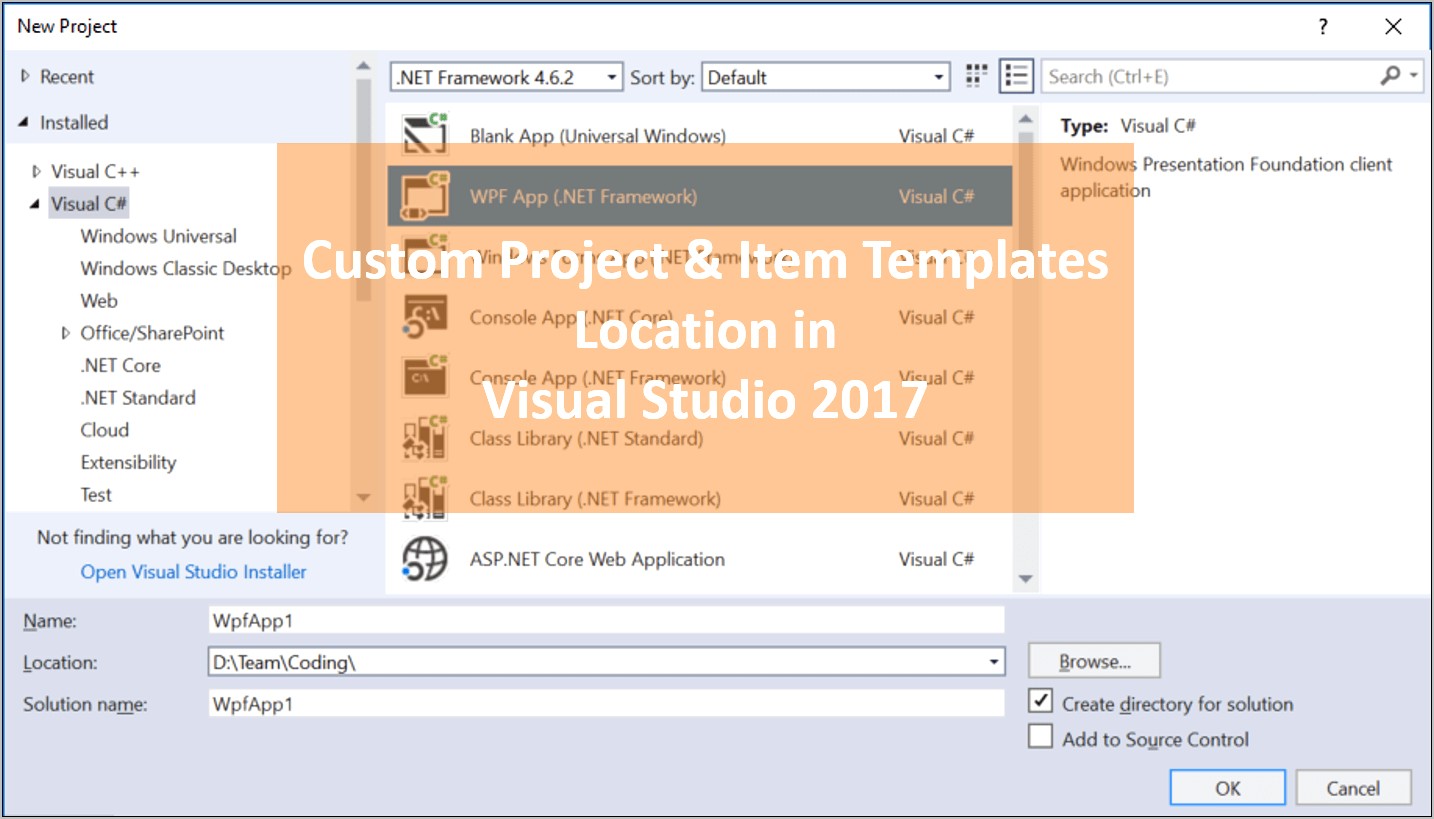
Task: Click the WPF App template icon
Action: point(425,196)
